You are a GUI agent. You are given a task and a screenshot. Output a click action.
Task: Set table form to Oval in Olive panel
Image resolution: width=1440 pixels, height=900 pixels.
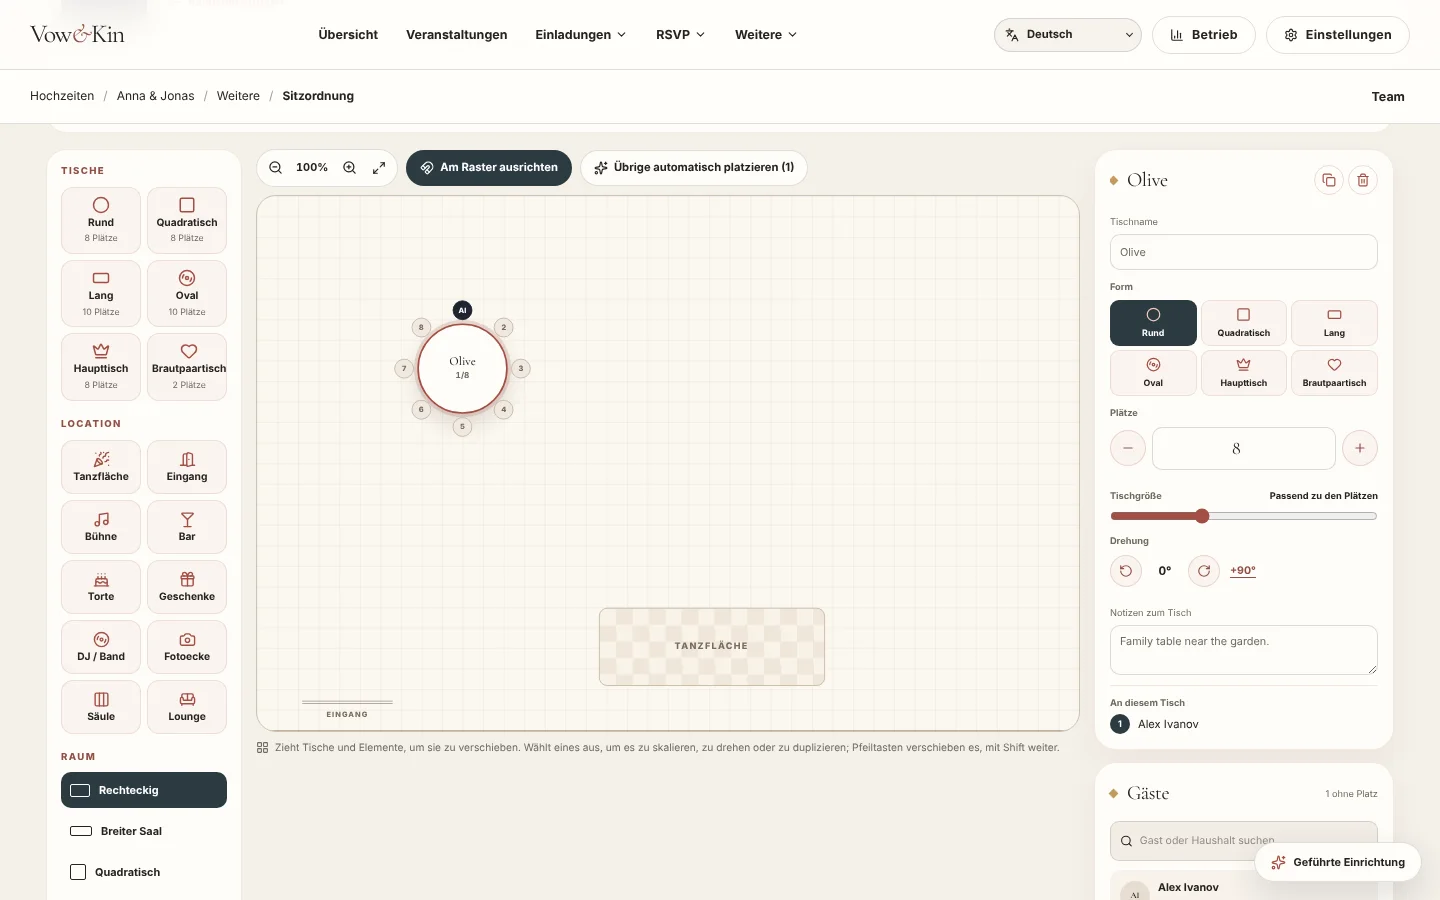[1153, 373]
